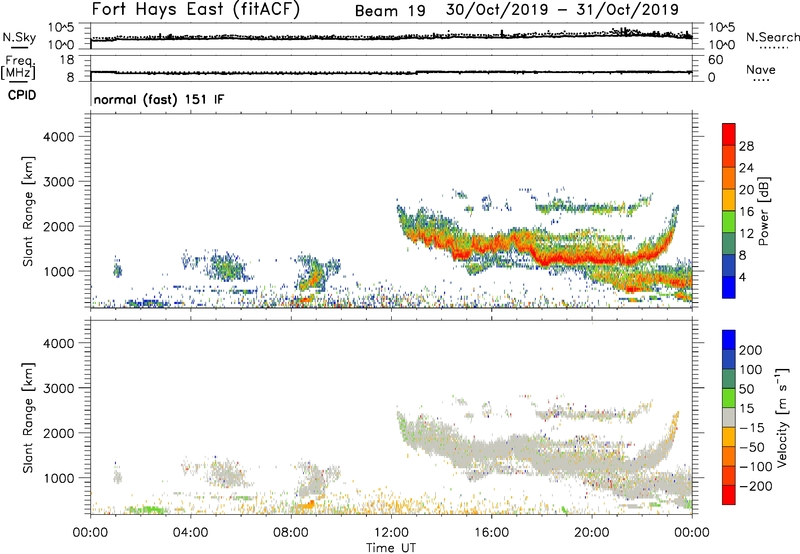The image size is (800, 554).
Task: Pick the blue top Velocity colorbar segment
Action: [x=729, y=340]
